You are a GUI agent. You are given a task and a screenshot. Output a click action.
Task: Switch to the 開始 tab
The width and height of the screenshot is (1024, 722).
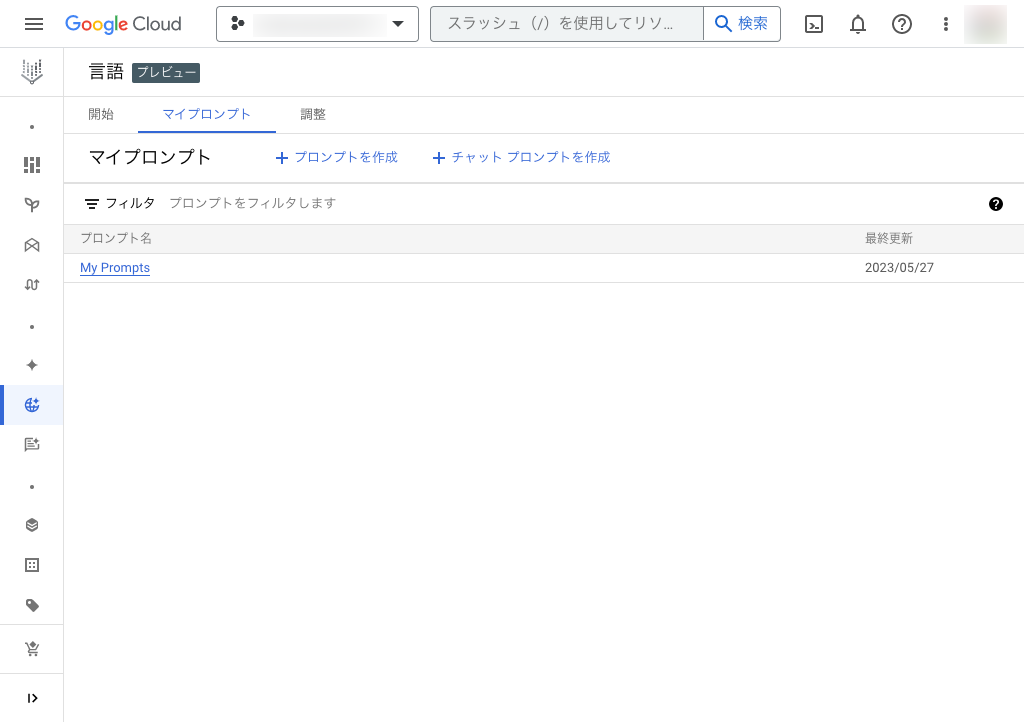101,114
